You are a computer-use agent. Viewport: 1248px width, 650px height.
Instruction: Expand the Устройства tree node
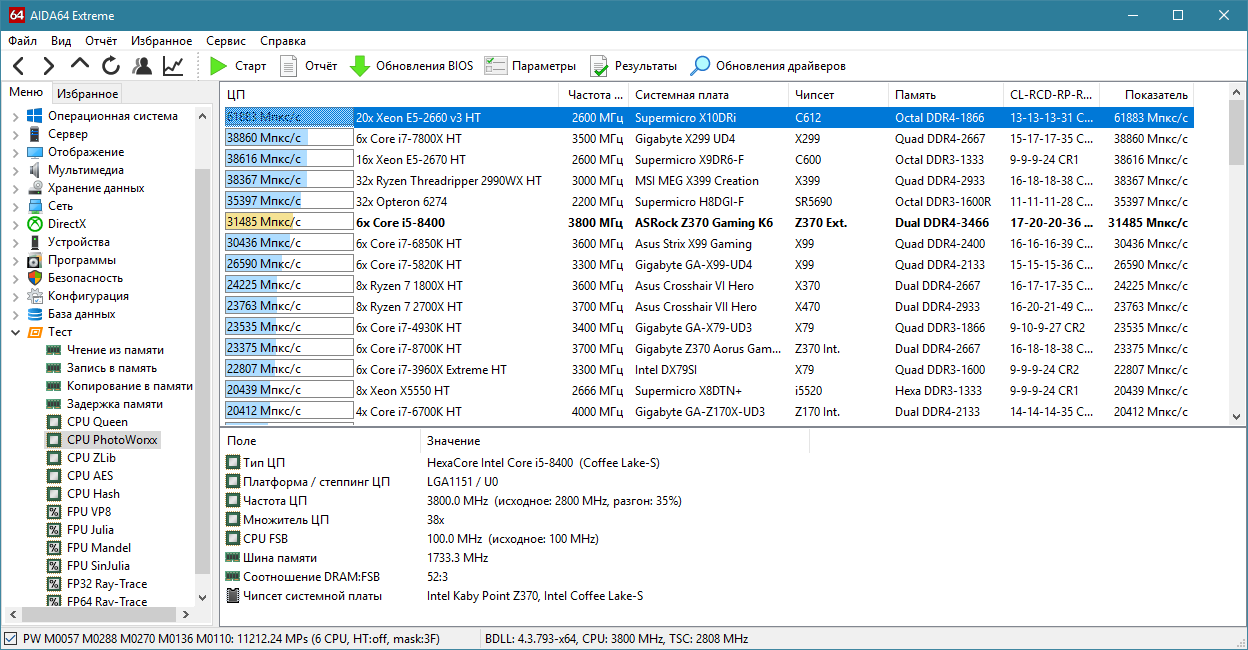point(15,242)
